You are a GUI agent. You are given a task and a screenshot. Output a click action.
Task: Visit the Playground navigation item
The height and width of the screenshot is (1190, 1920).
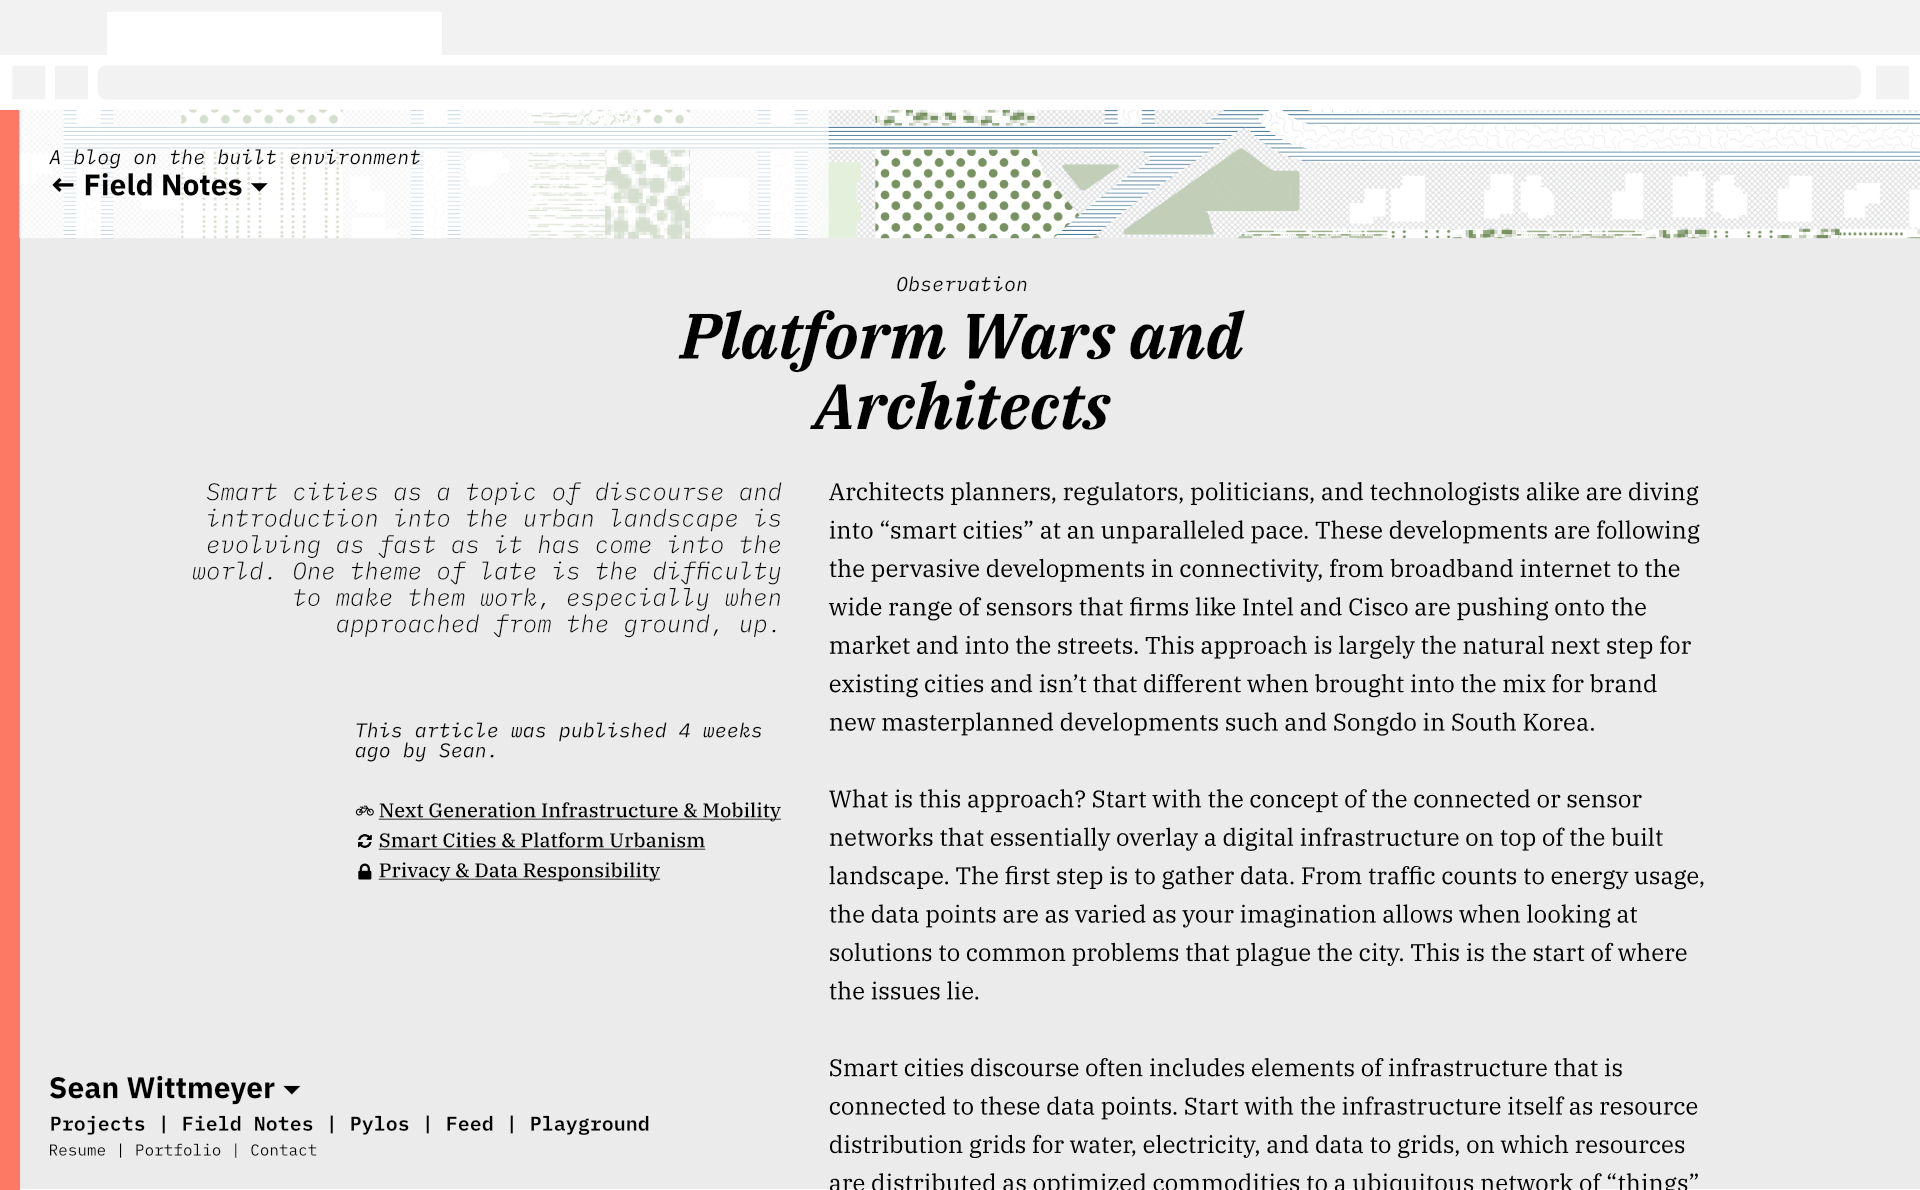589,1124
